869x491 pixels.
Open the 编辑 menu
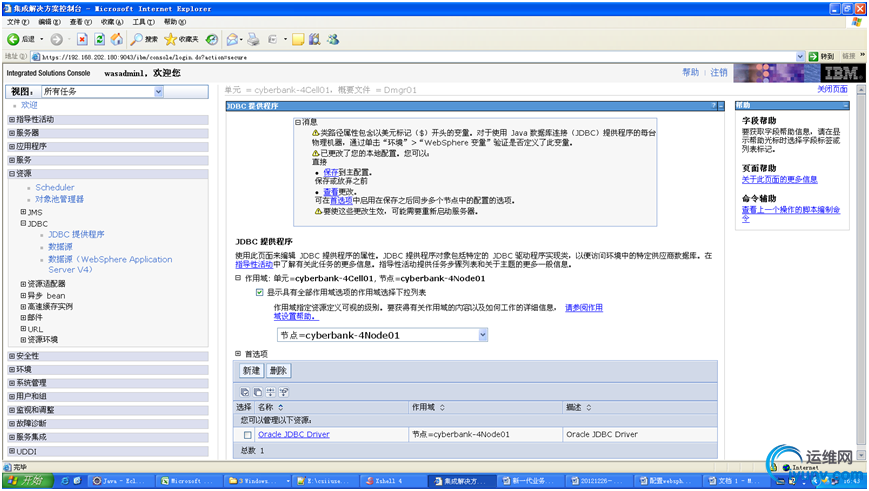[49, 22]
